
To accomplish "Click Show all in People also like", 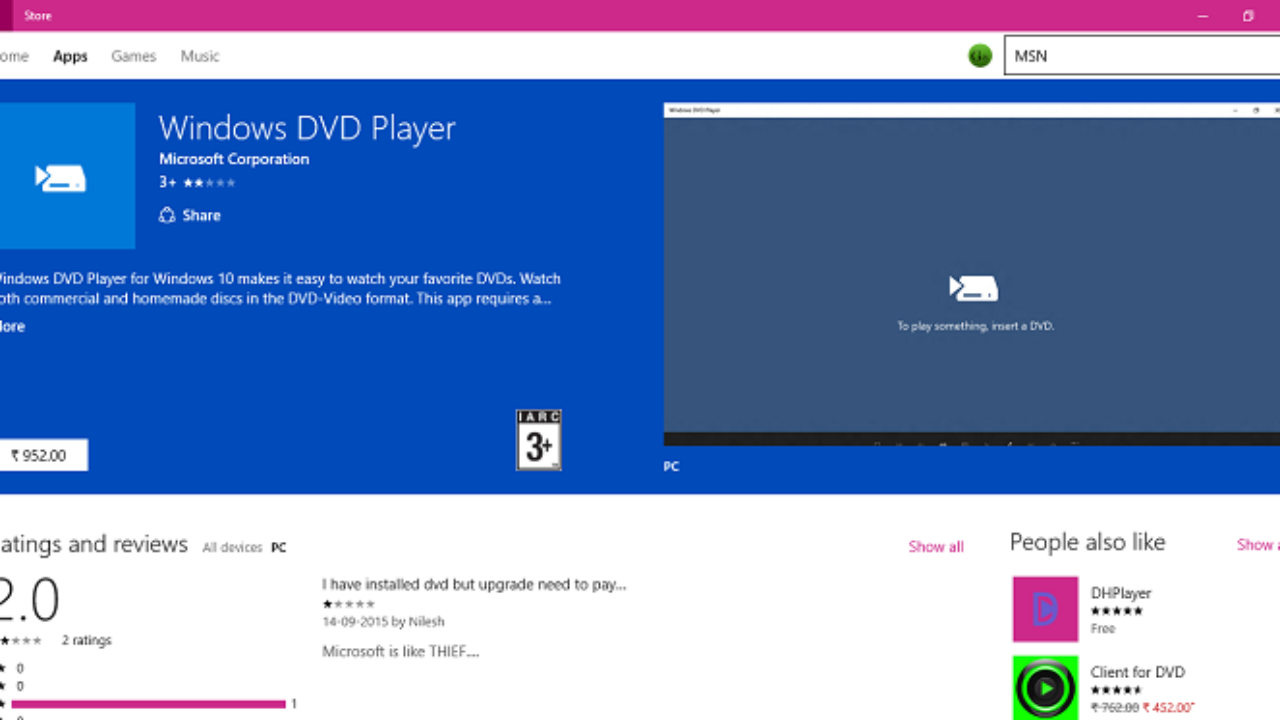I will point(1258,544).
